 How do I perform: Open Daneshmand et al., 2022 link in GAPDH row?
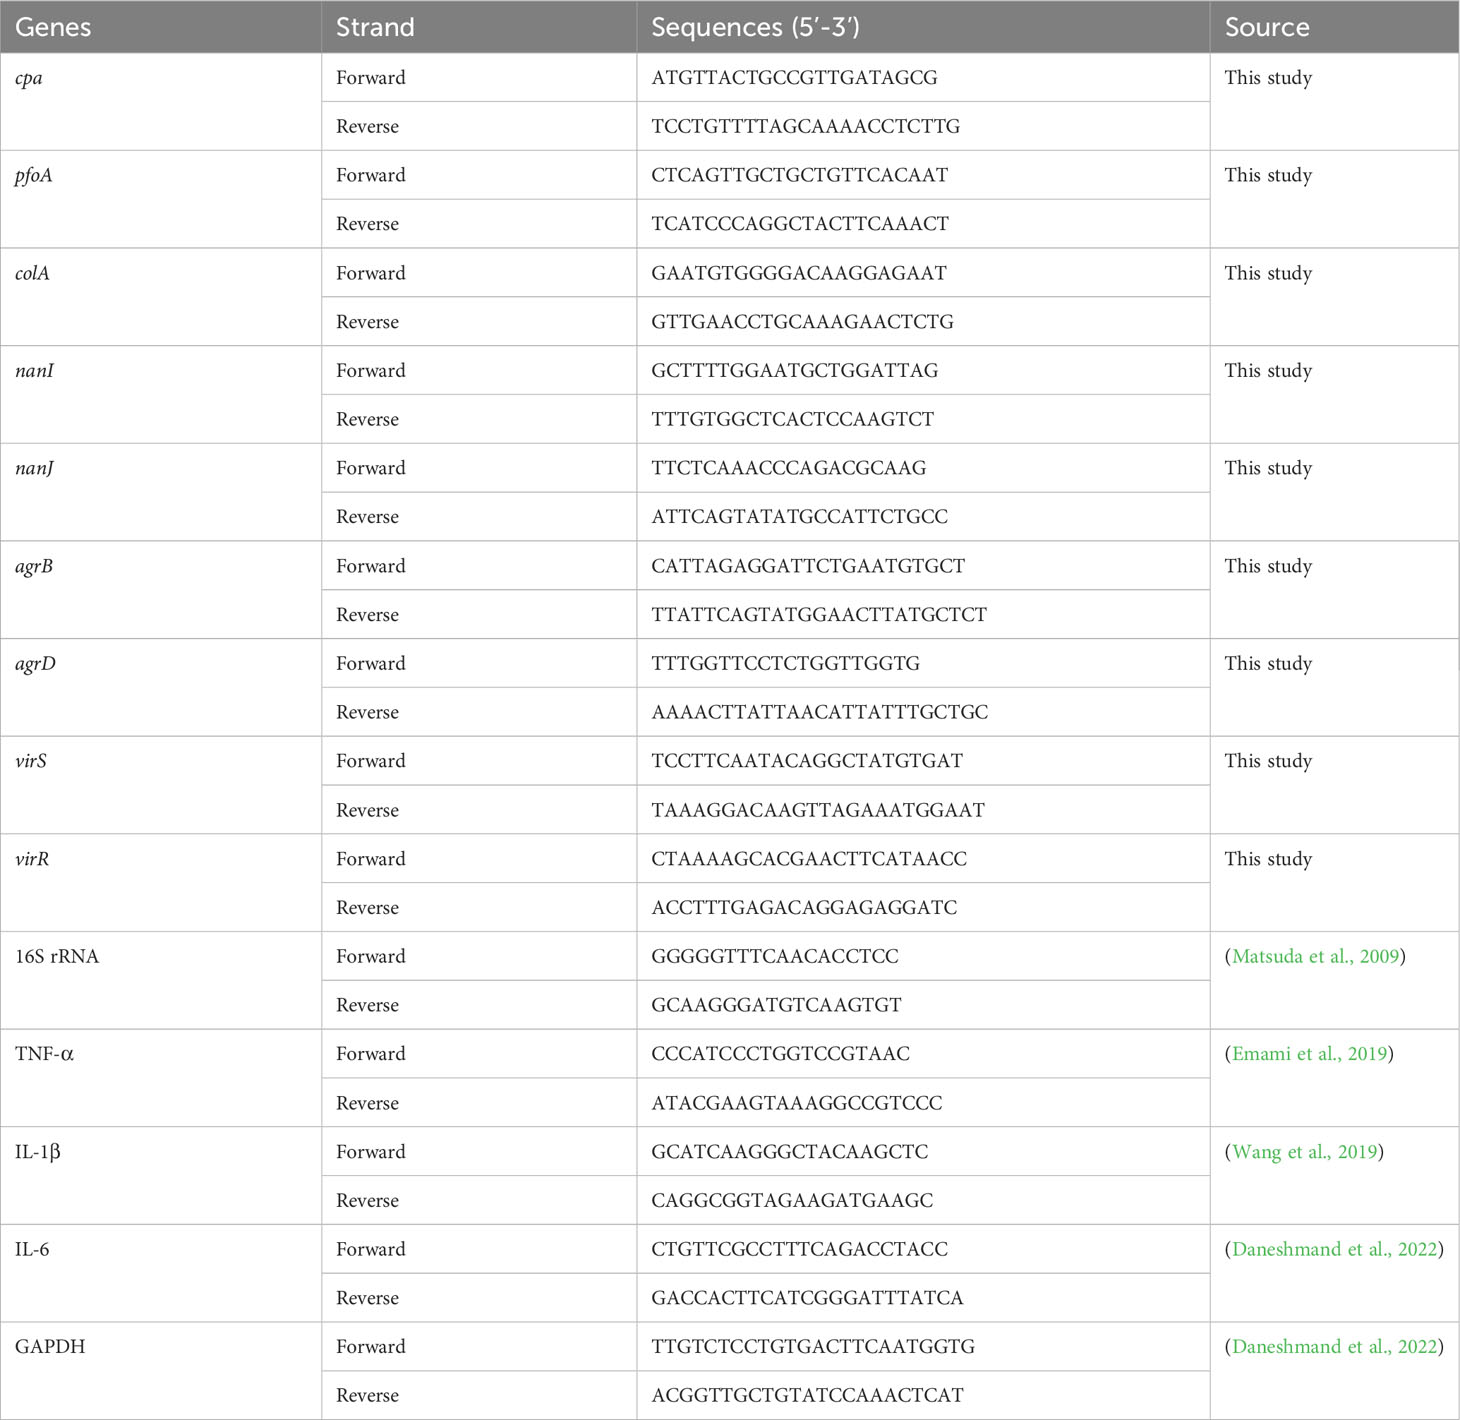coord(1334,1347)
